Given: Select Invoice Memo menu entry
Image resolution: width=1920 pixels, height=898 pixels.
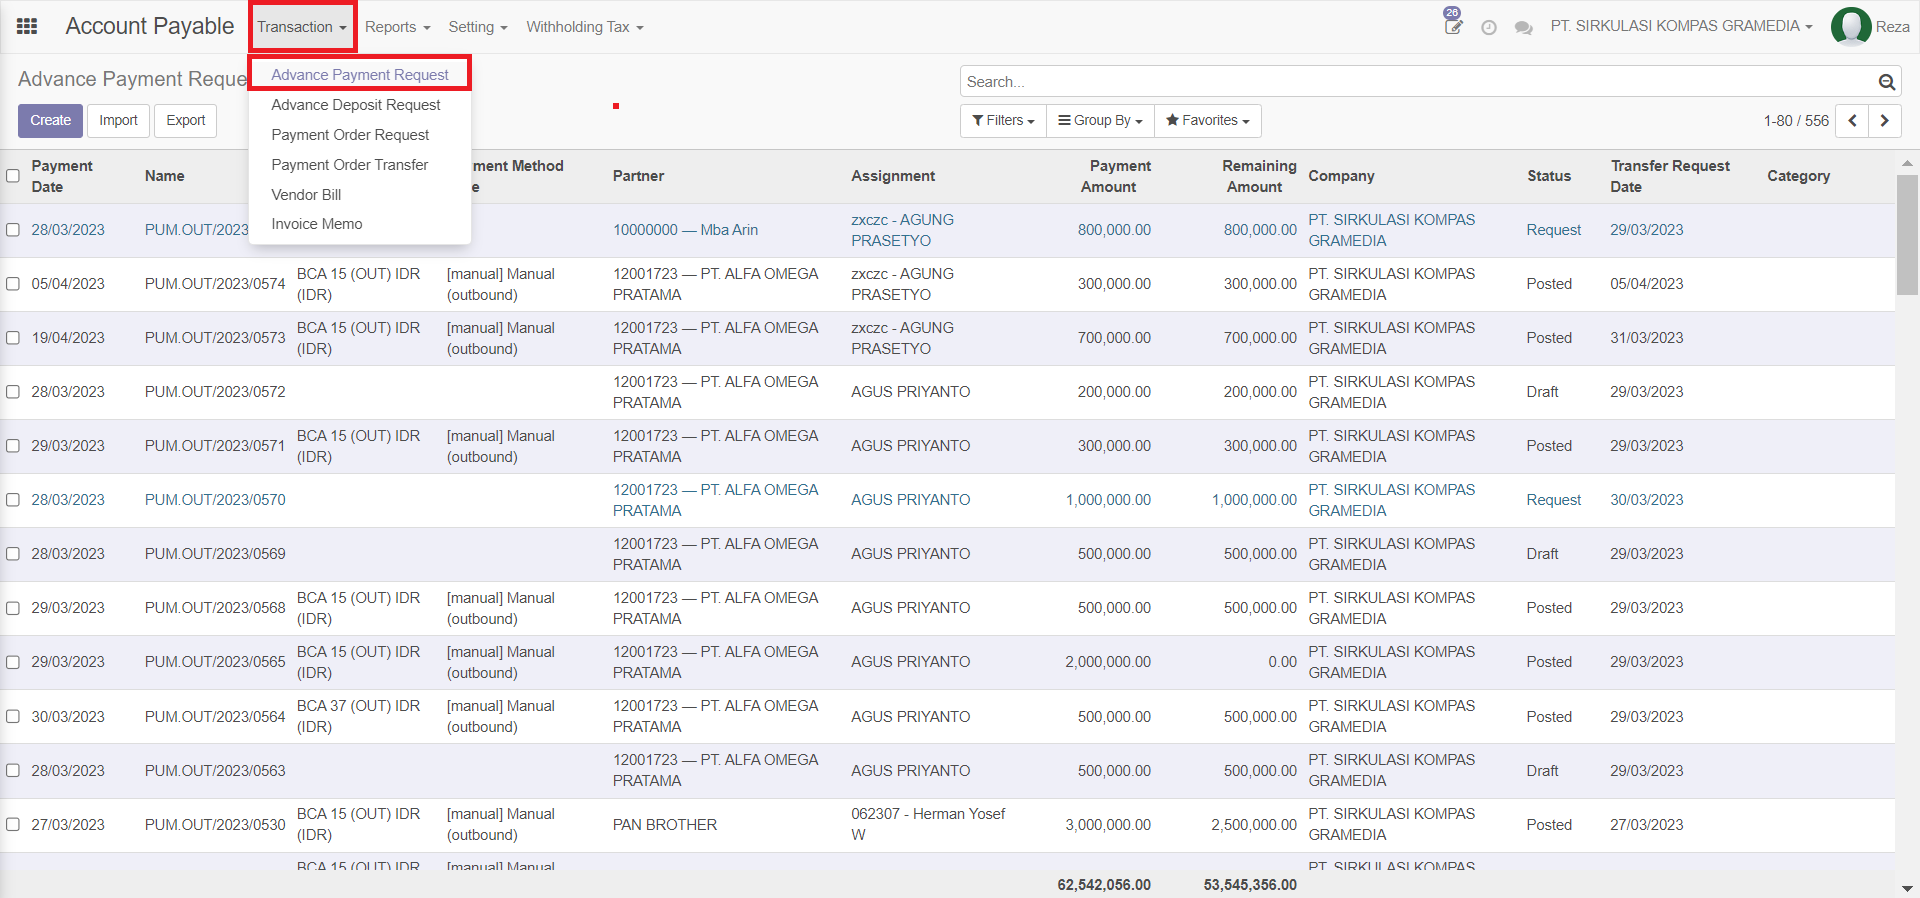Looking at the screenshot, I should tap(317, 224).
